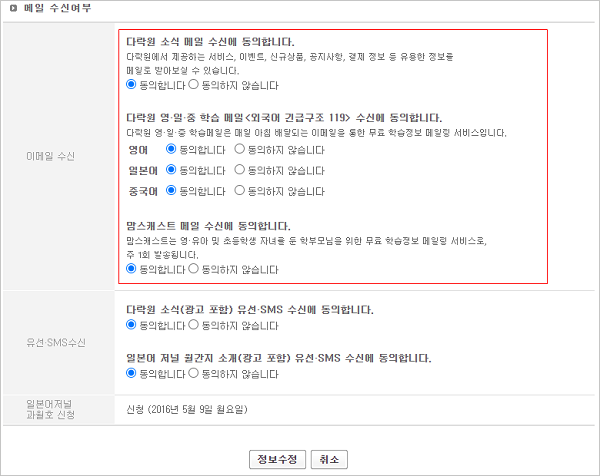Choose 동의합니다 for 영어 학습 메일
This screenshot has width=600, height=476.
171,148
